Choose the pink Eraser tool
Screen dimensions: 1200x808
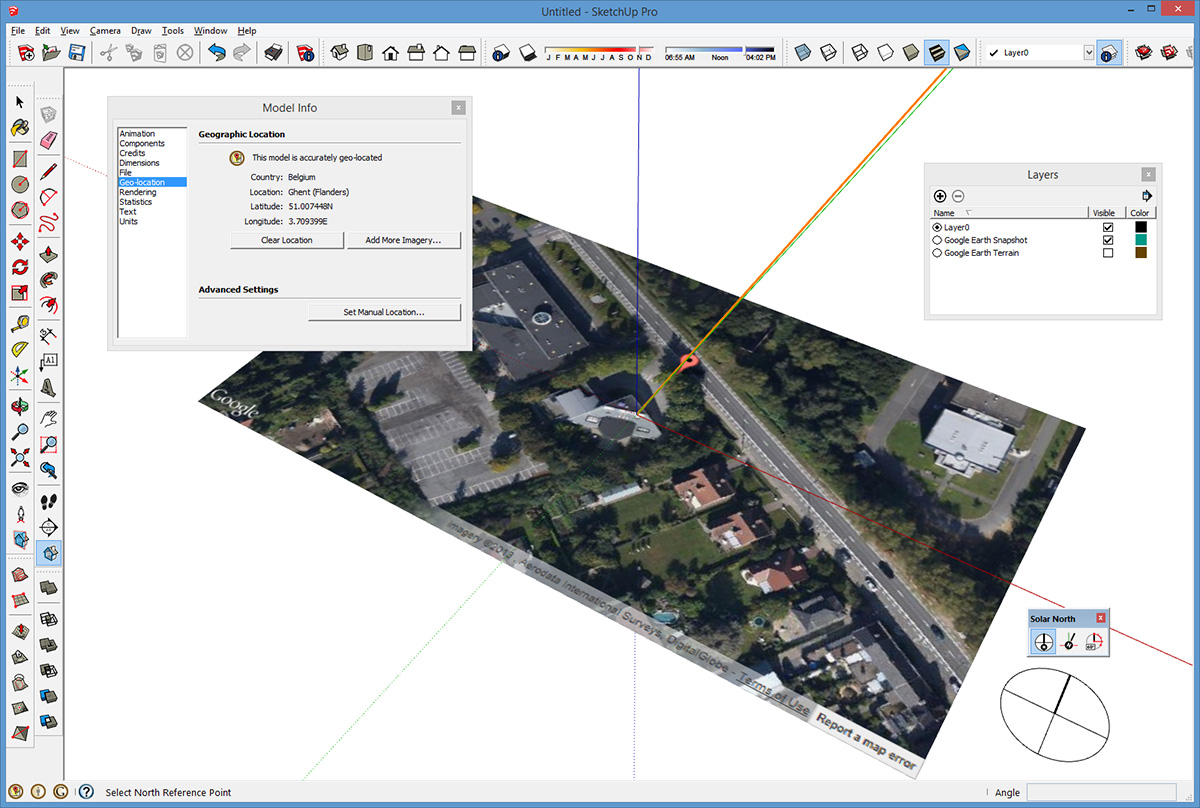point(48,140)
